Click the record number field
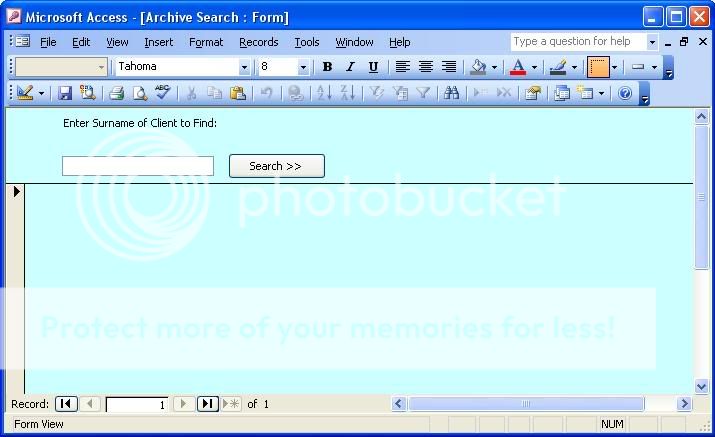Image resolution: width=715 pixels, height=437 pixels. click(x=137, y=404)
